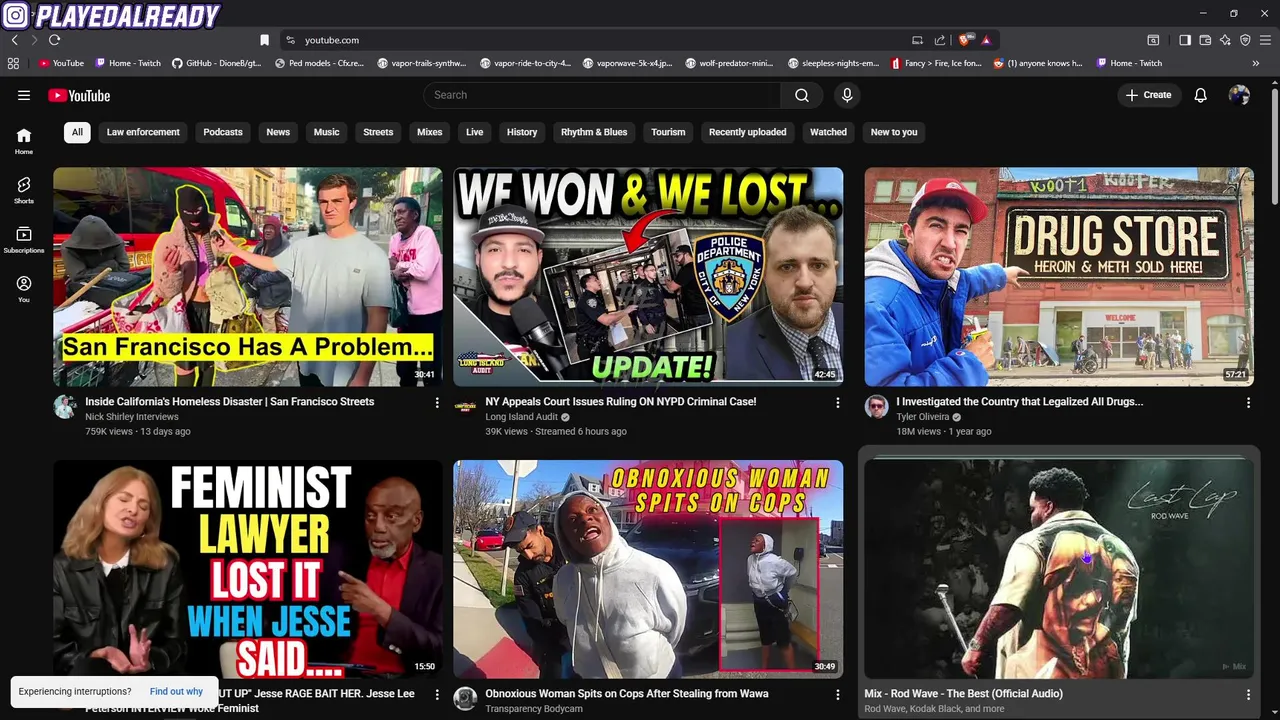Open the Brave Shields lion icon
The width and height of the screenshot is (1280, 720).
point(964,40)
